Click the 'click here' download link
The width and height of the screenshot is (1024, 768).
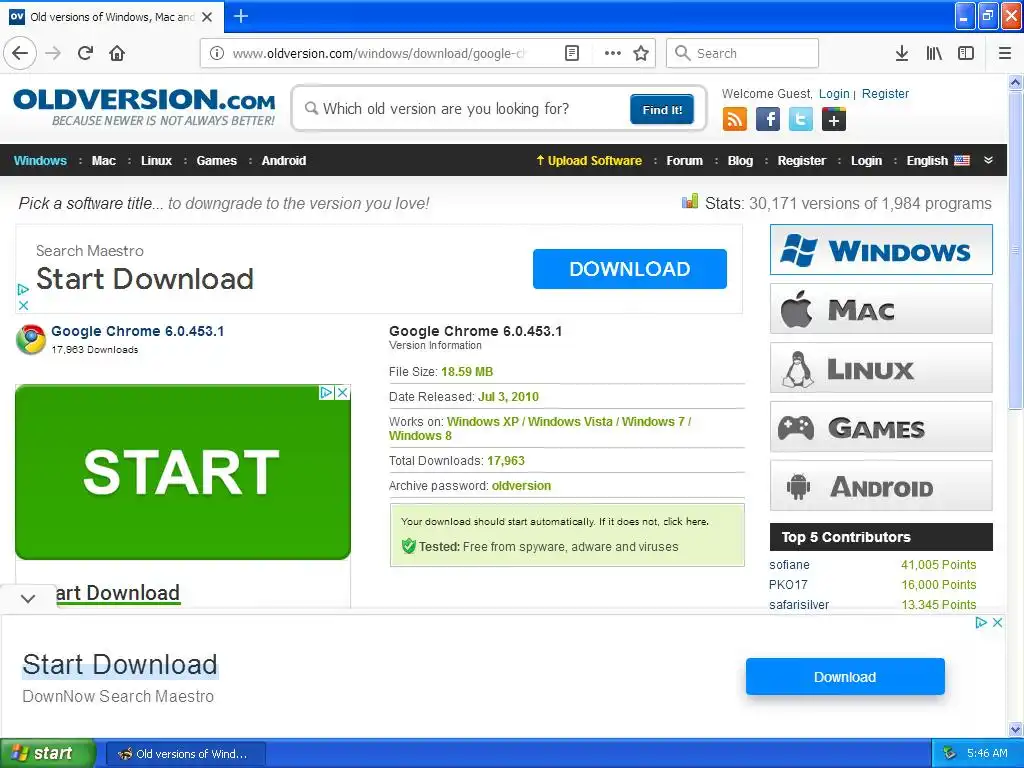point(685,521)
